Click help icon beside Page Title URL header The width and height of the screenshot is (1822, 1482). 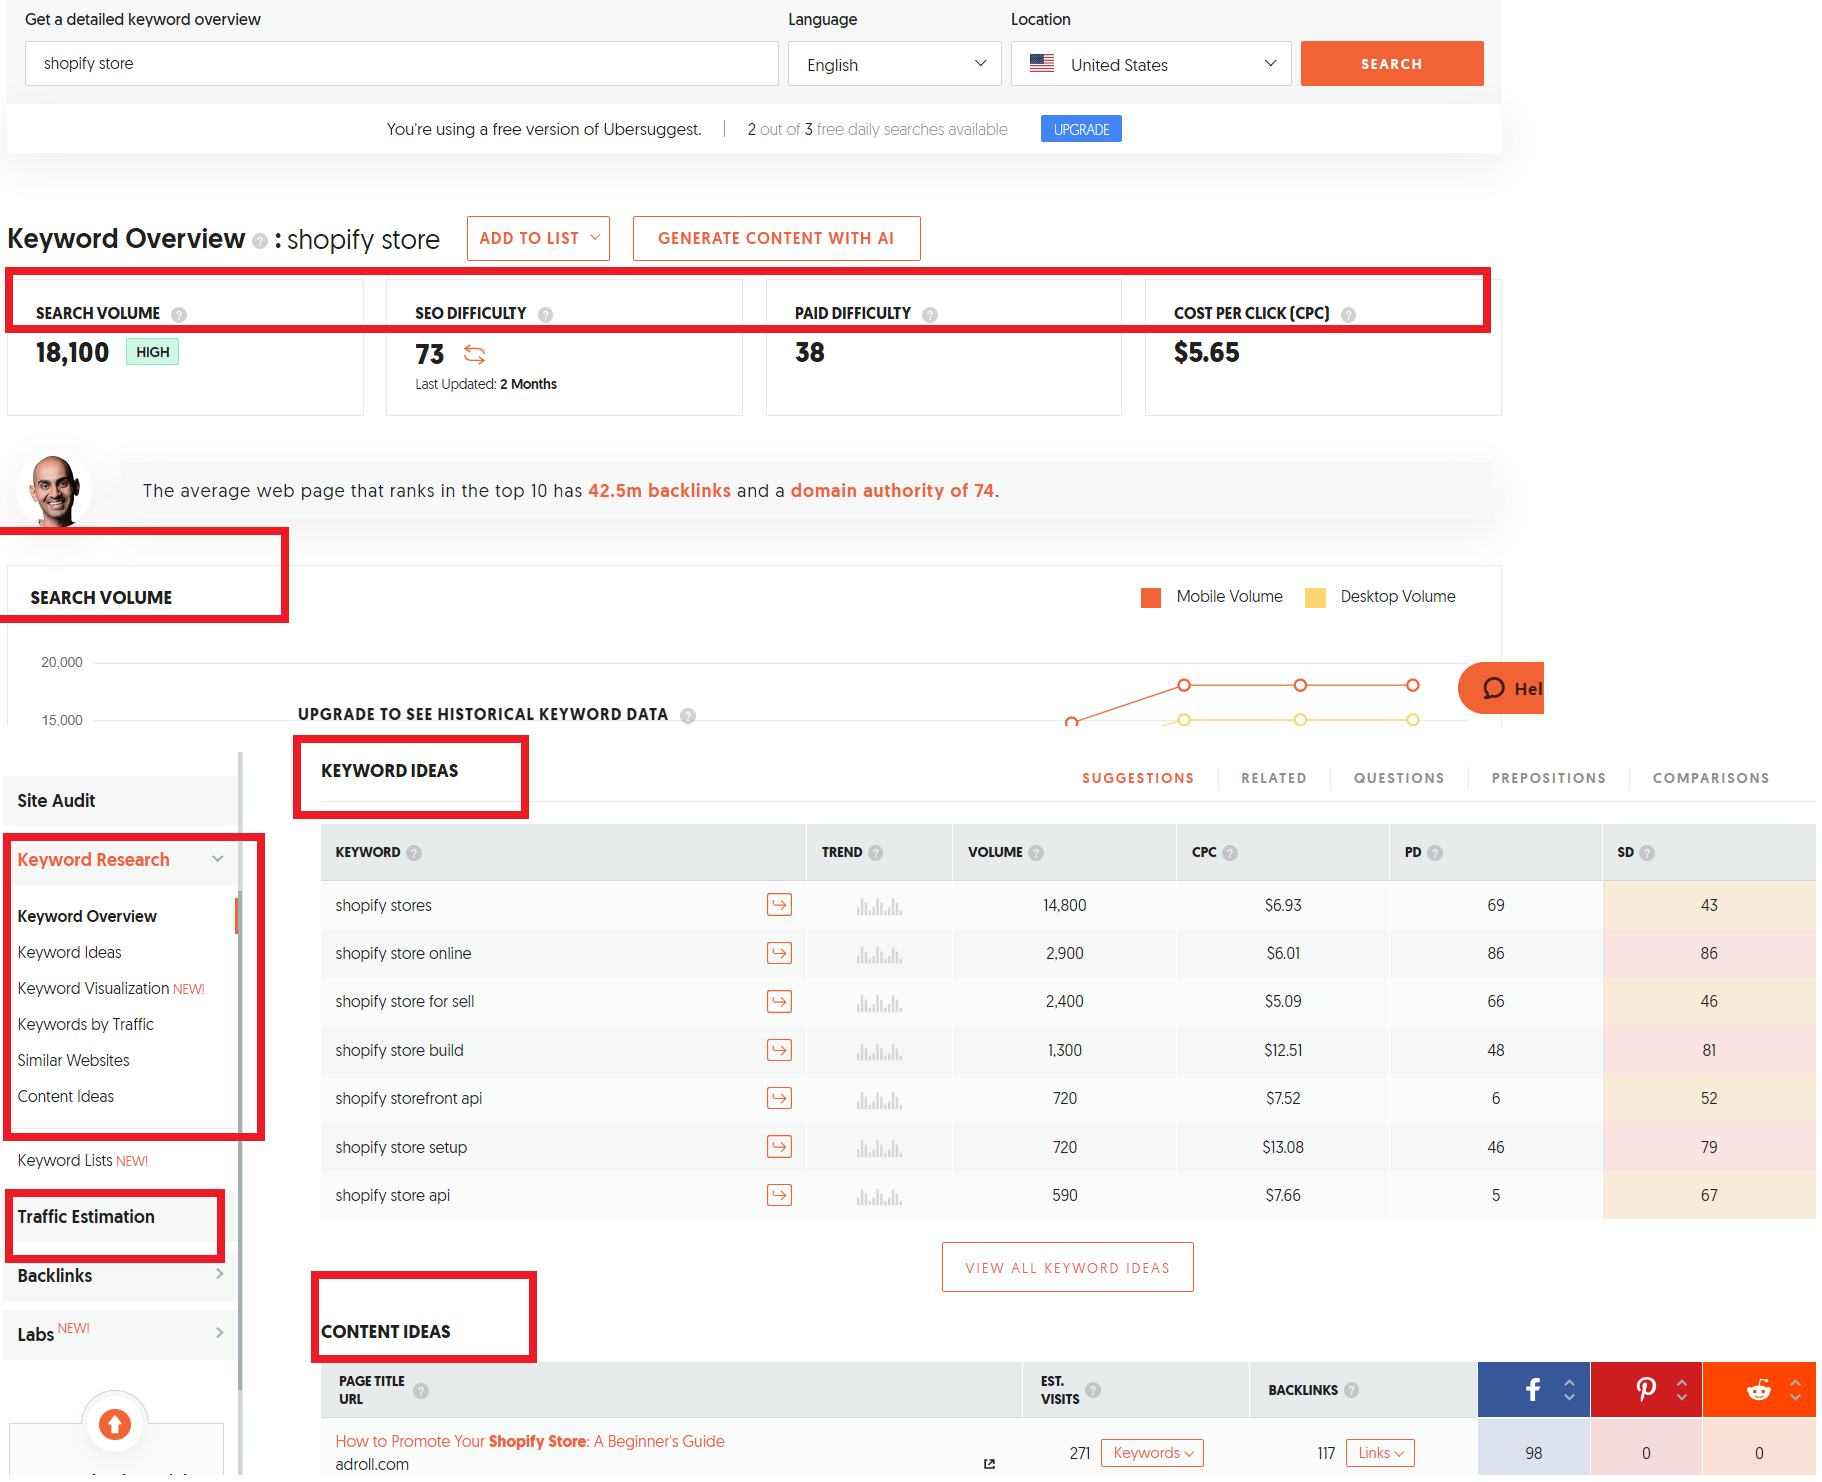(421, 1391)
